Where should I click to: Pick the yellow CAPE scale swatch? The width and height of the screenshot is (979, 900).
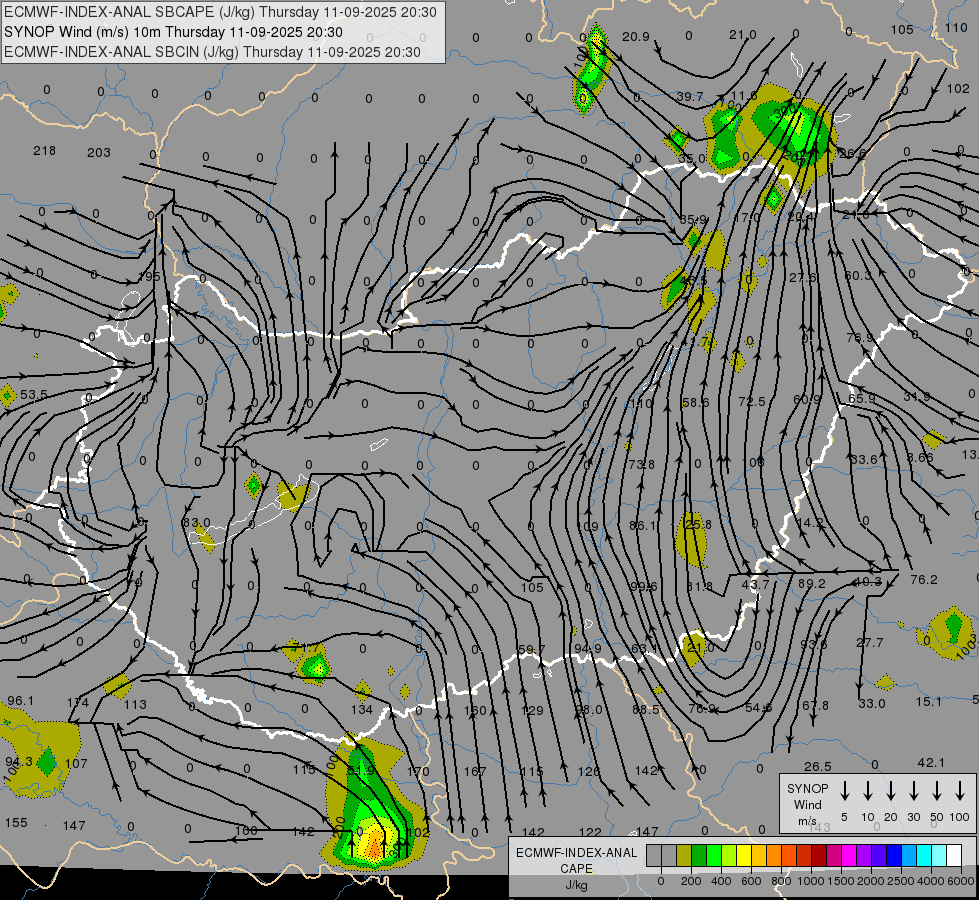pos(744,855)
